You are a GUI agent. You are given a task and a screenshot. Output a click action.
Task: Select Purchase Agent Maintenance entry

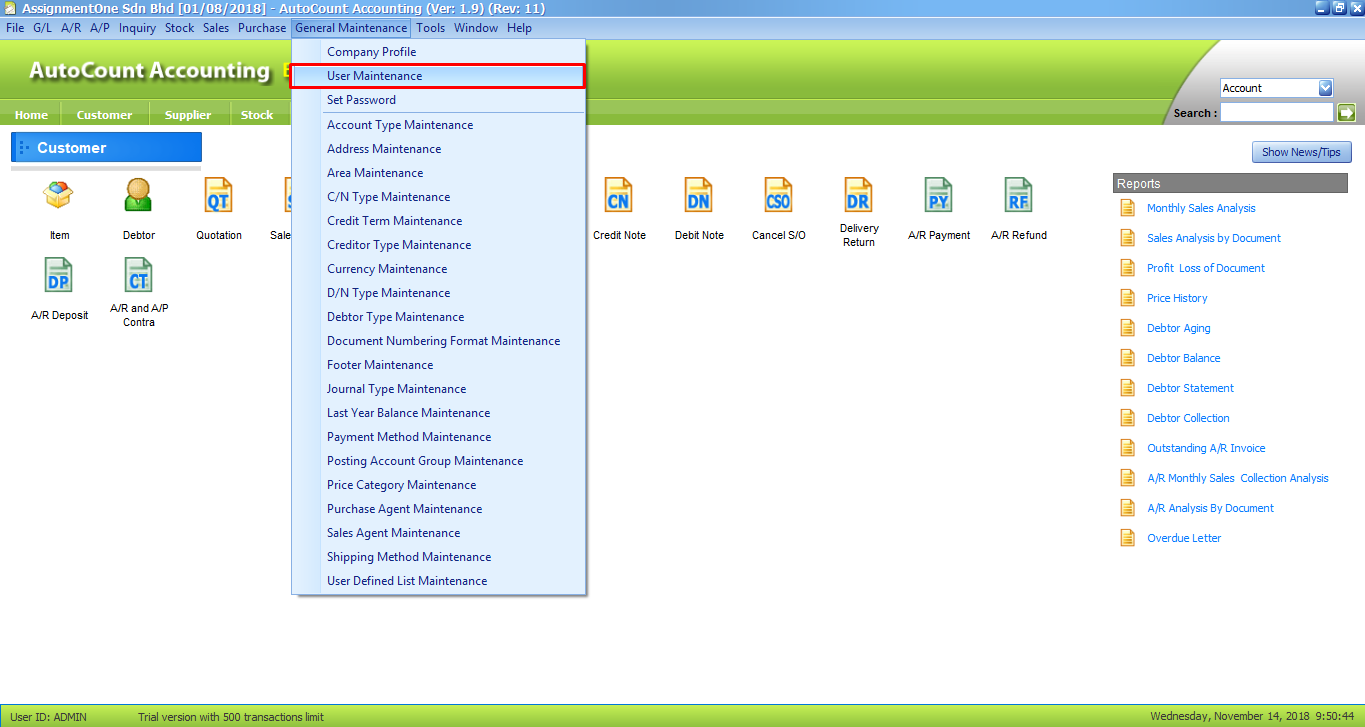click(x=438, y=509)
